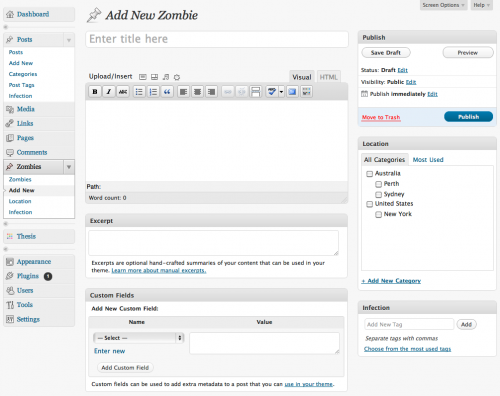
Task: Open the Comments section in the sidebar
Action: tap(32, 152)
